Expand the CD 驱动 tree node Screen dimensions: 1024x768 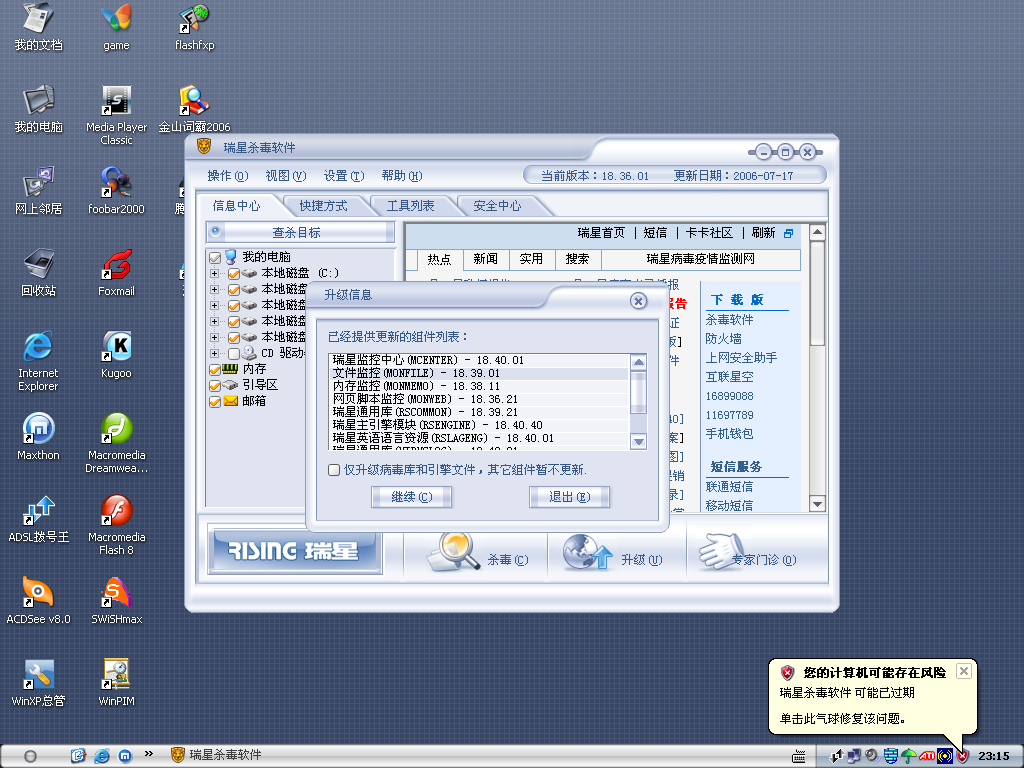coord(214,353)
